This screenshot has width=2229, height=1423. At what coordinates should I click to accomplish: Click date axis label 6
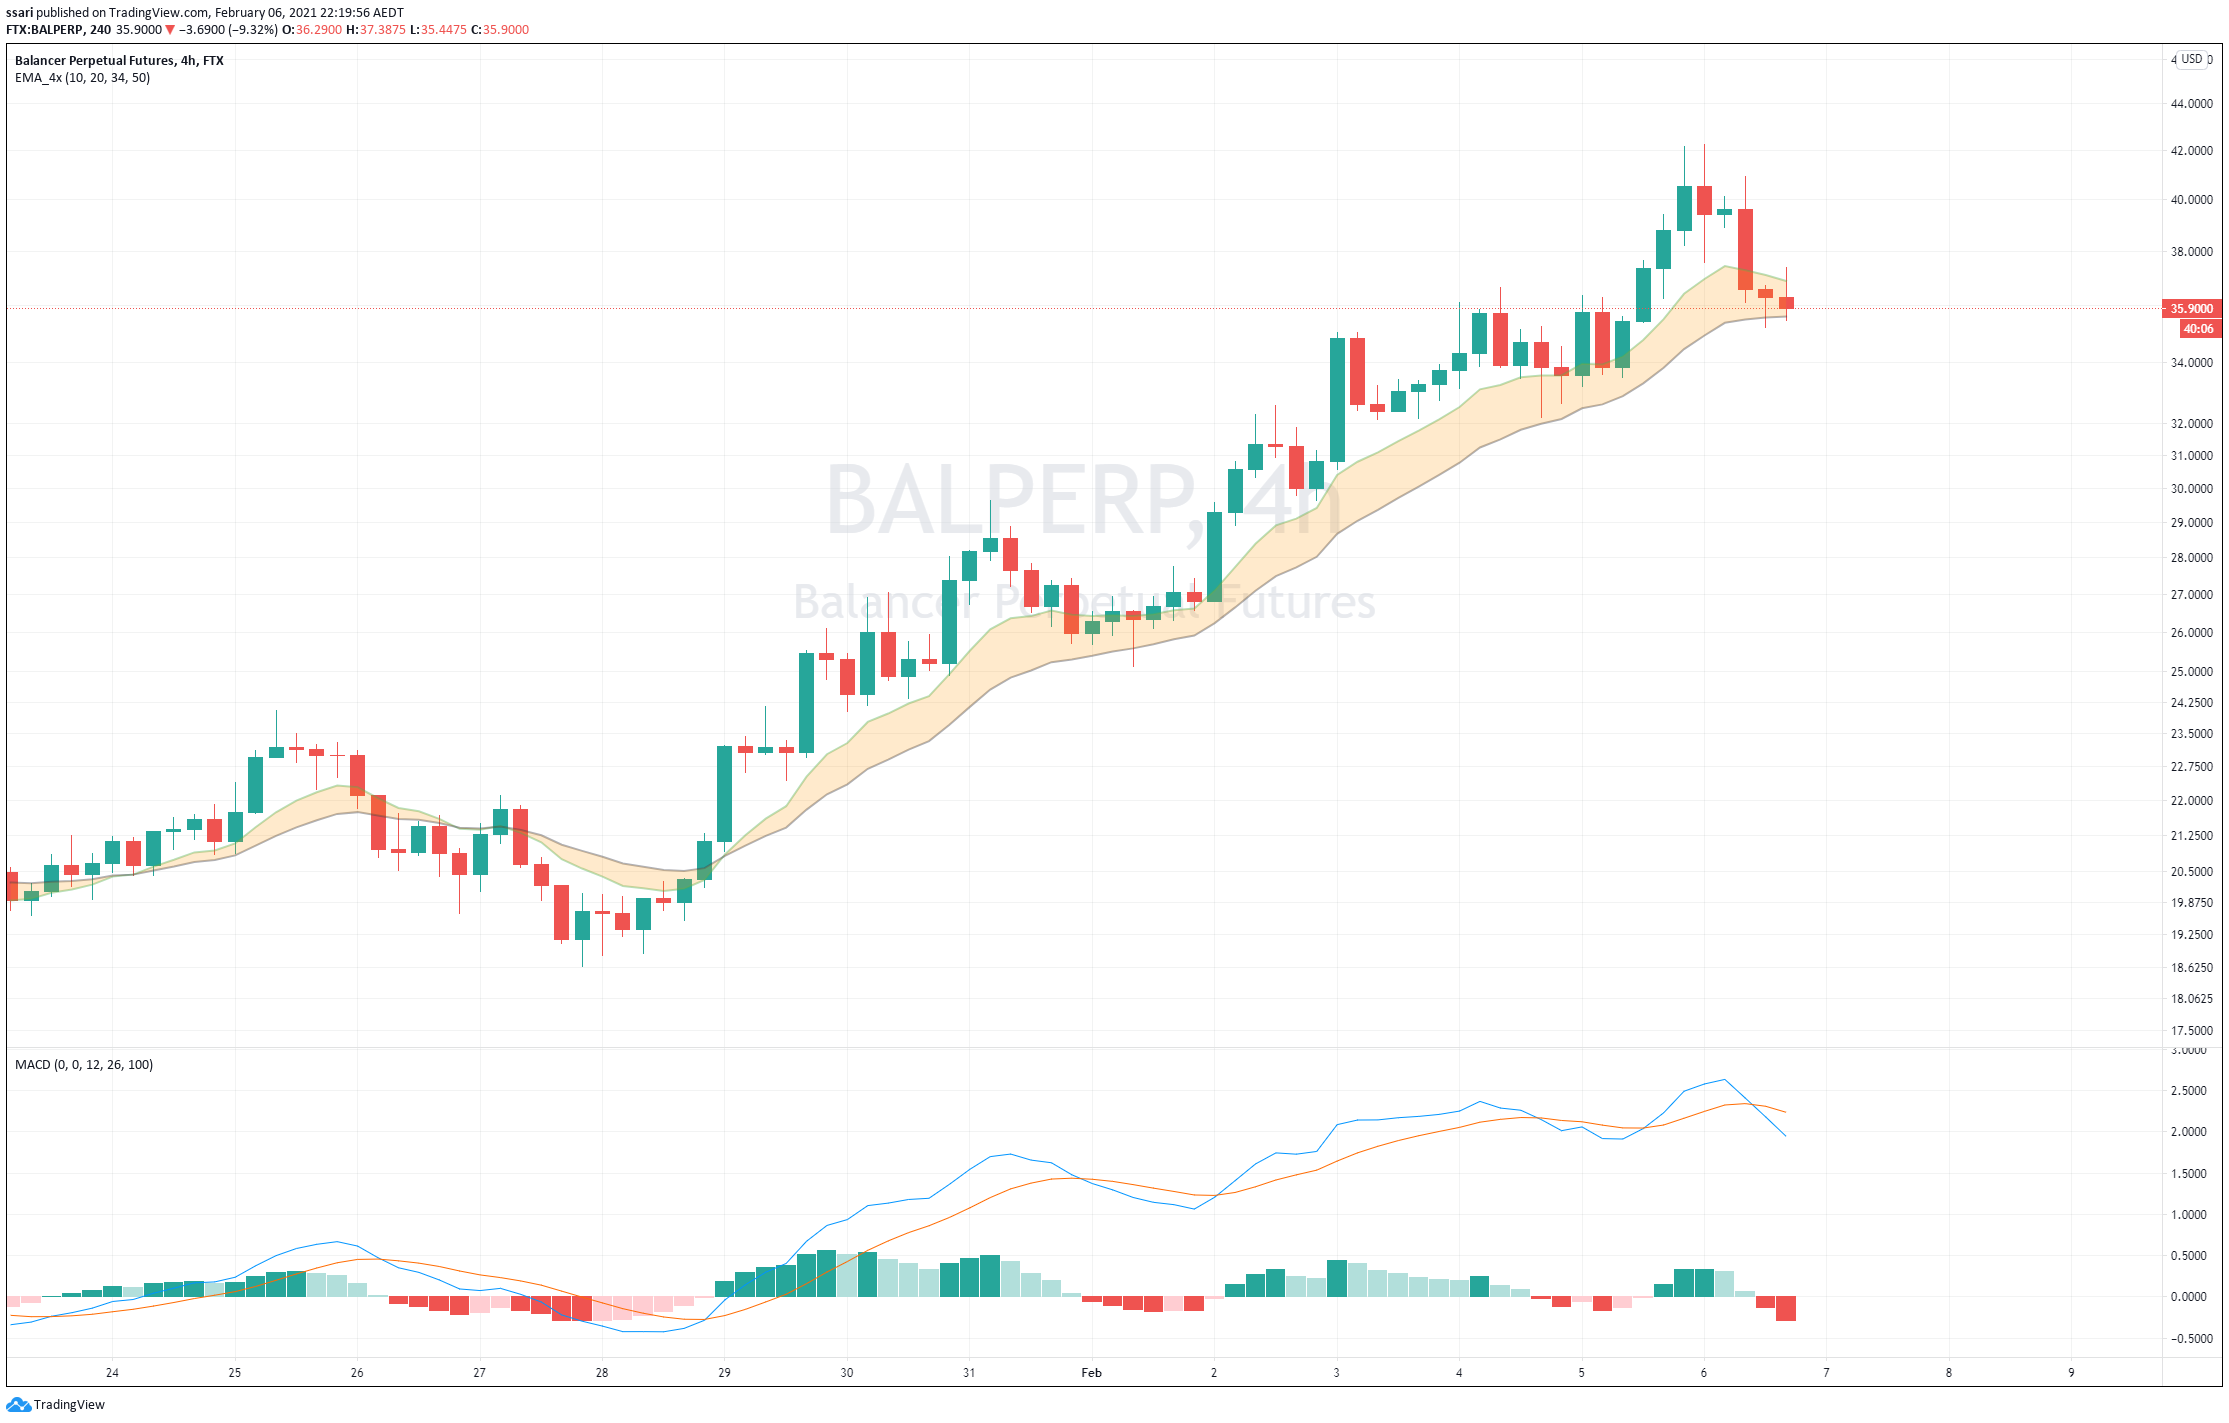[1704, 1373]
